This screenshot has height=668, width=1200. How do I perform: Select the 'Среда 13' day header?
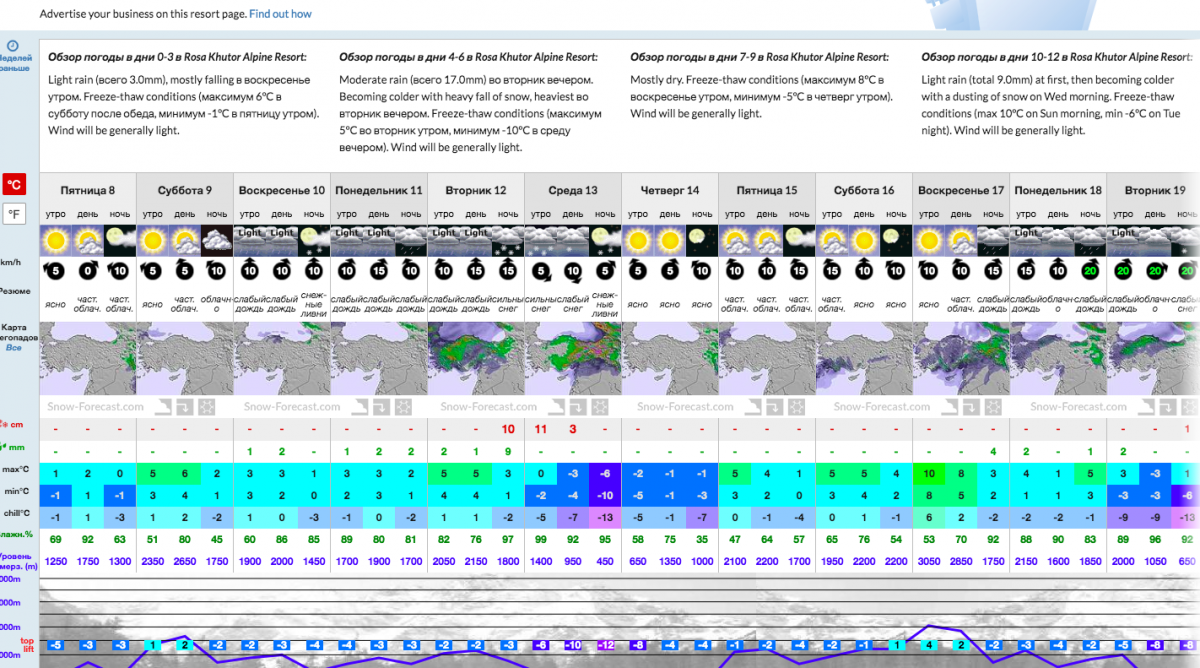click(x=572, y=190)
